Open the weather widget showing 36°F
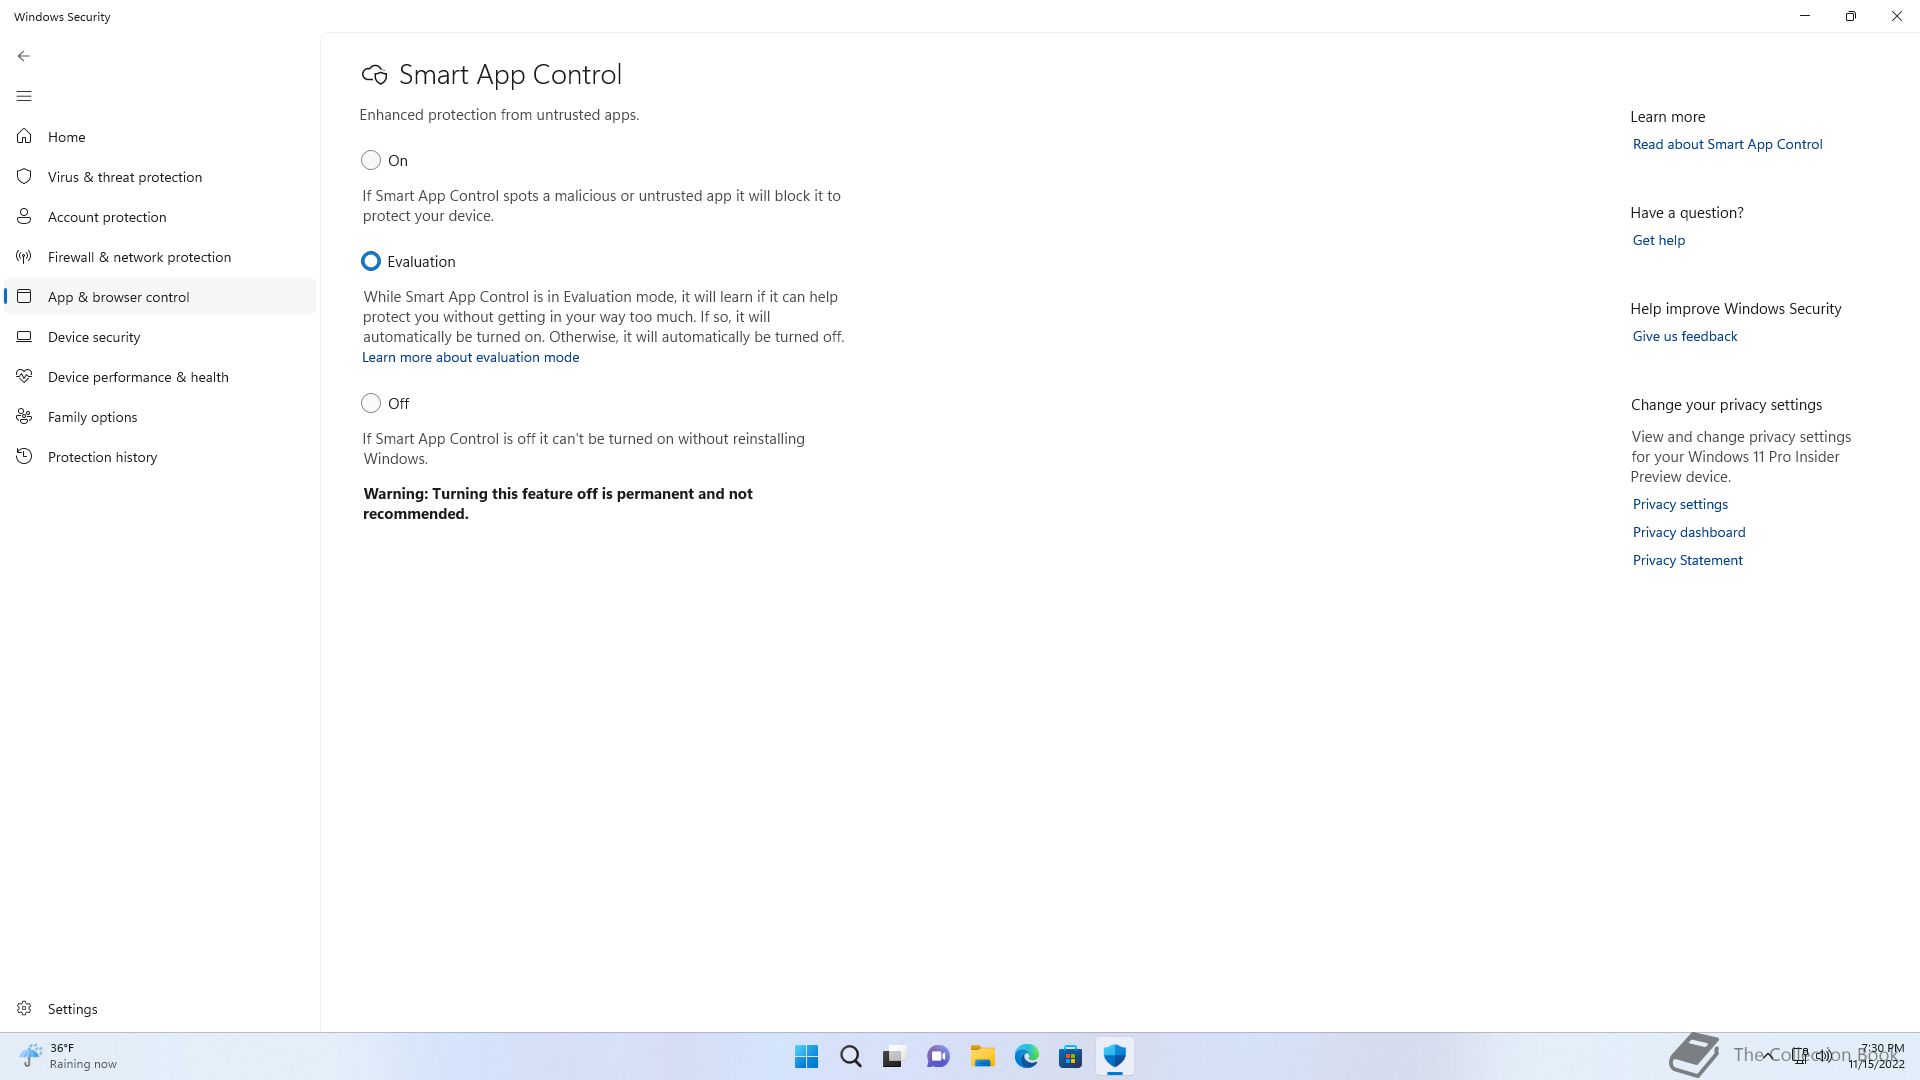The height and width of the screenshot is (1080, 1920). (x=68, y=1056)
